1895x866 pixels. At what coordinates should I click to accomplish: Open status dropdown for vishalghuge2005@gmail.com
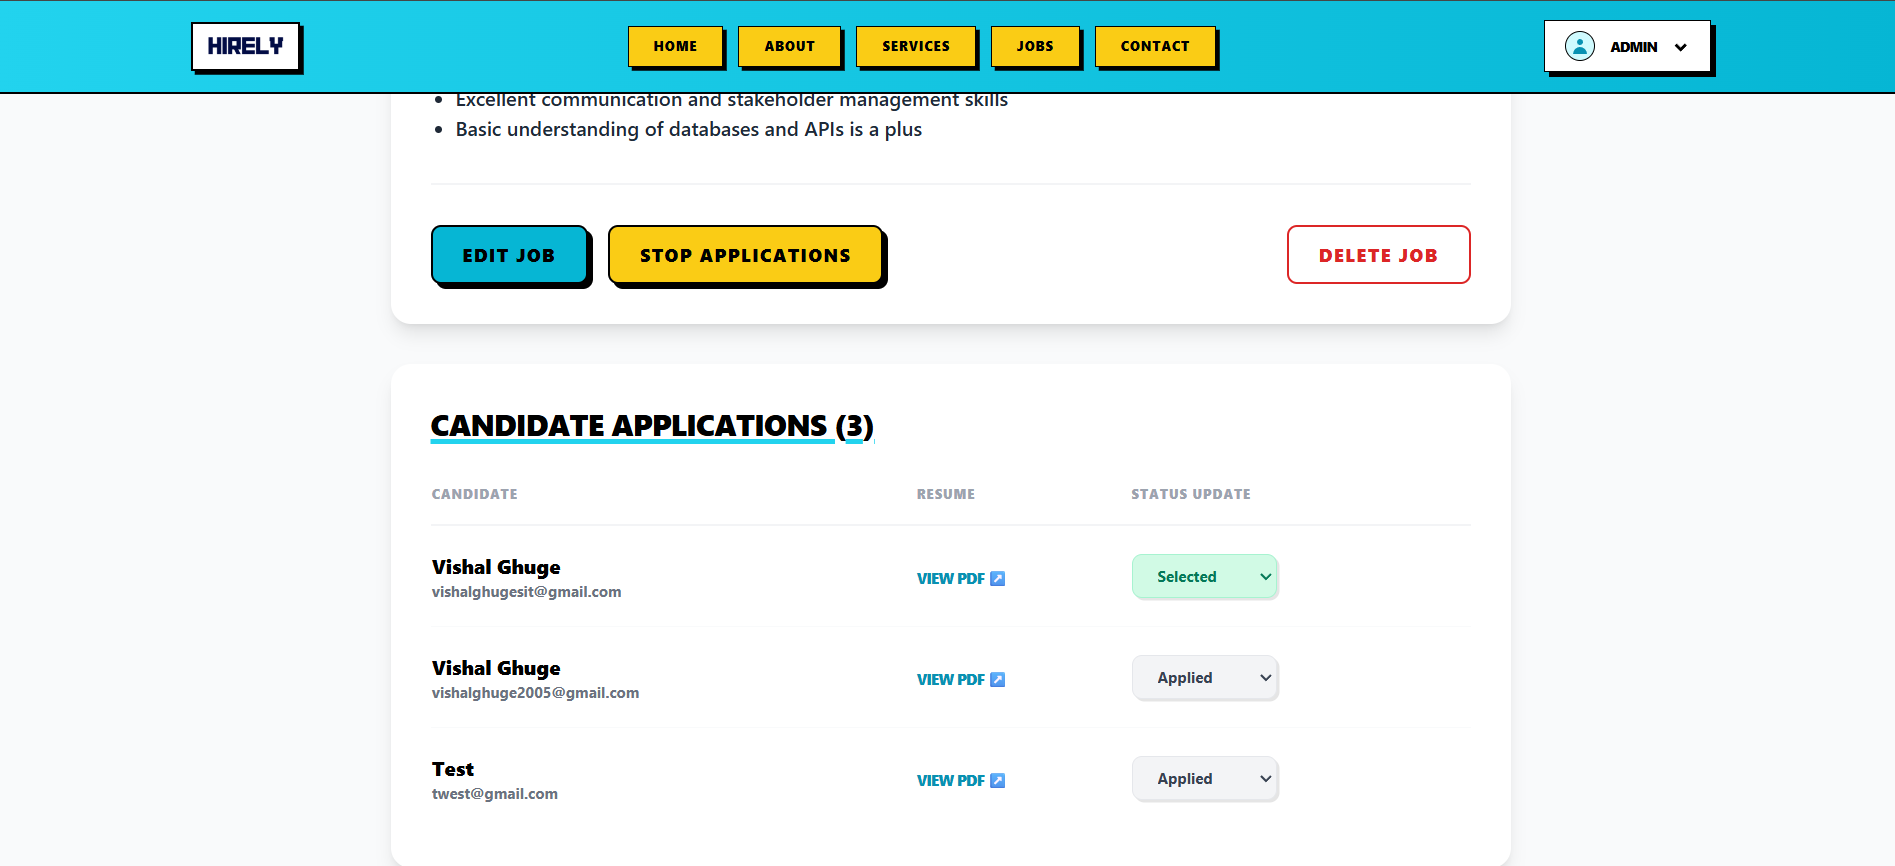click(x=1204, y=678)
